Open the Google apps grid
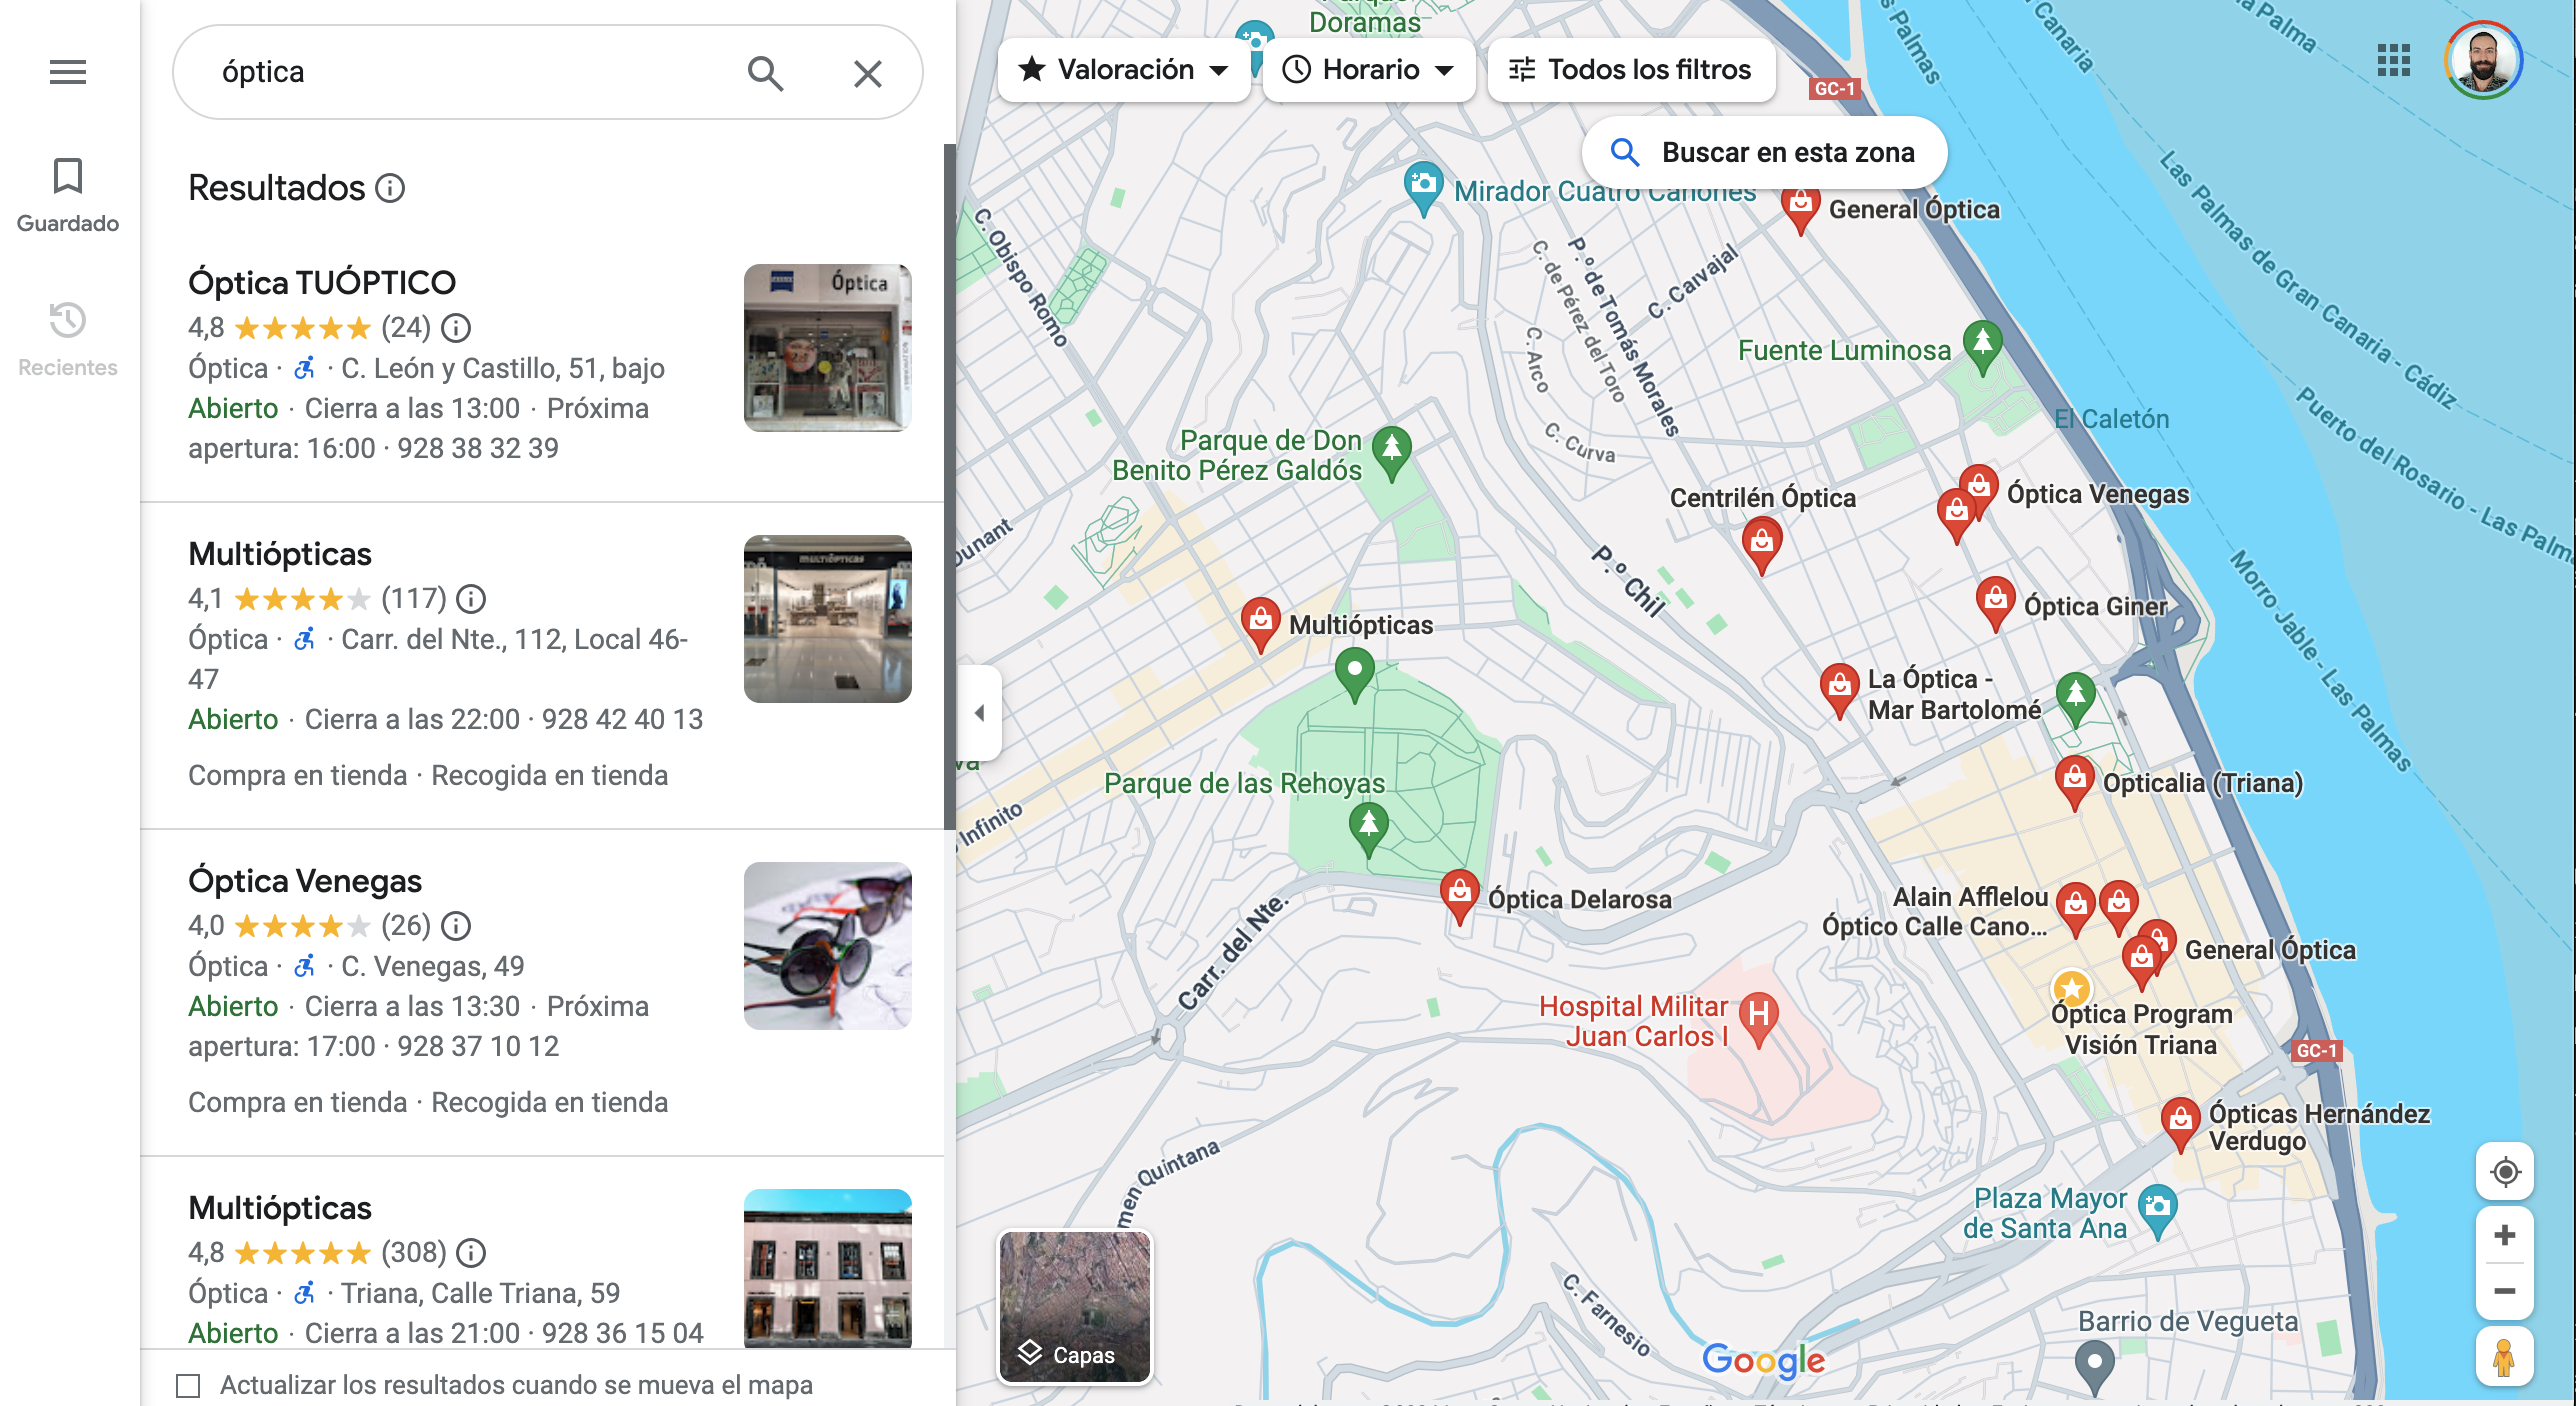The width and height of the screenshot is (2576, 1406). pos(2394,60)
